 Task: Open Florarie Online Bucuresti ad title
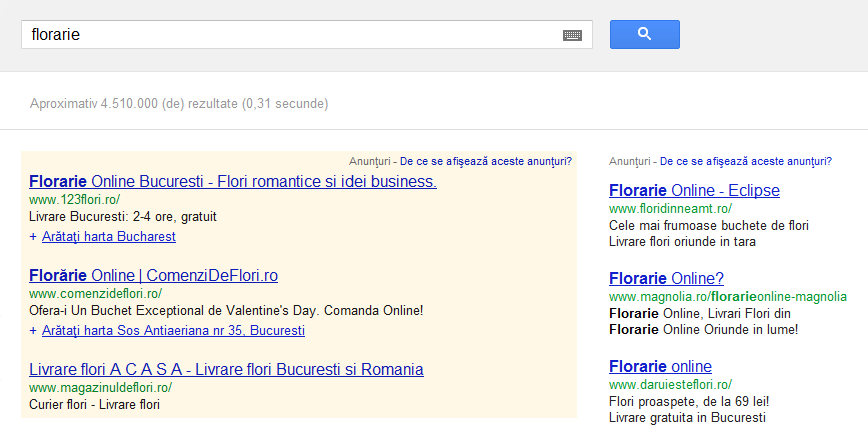[233, 181]
